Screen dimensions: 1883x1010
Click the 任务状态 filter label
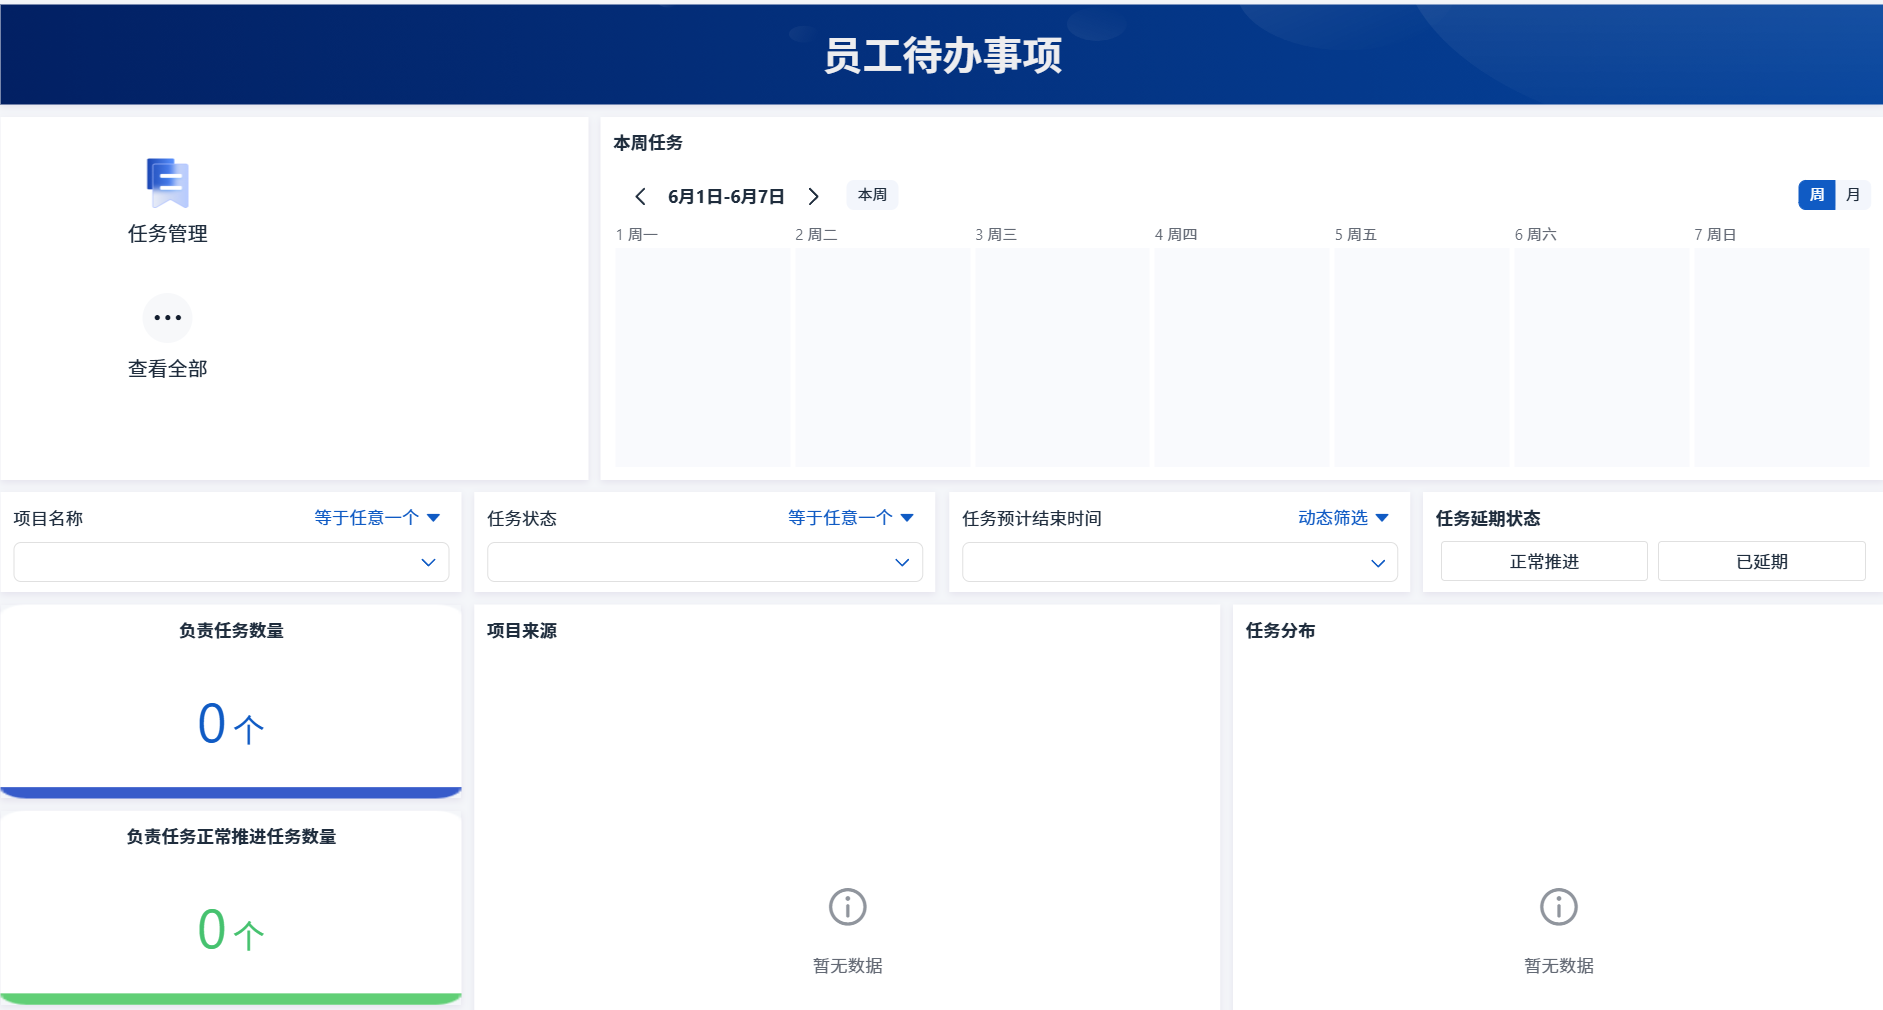[x=522, y=519]
